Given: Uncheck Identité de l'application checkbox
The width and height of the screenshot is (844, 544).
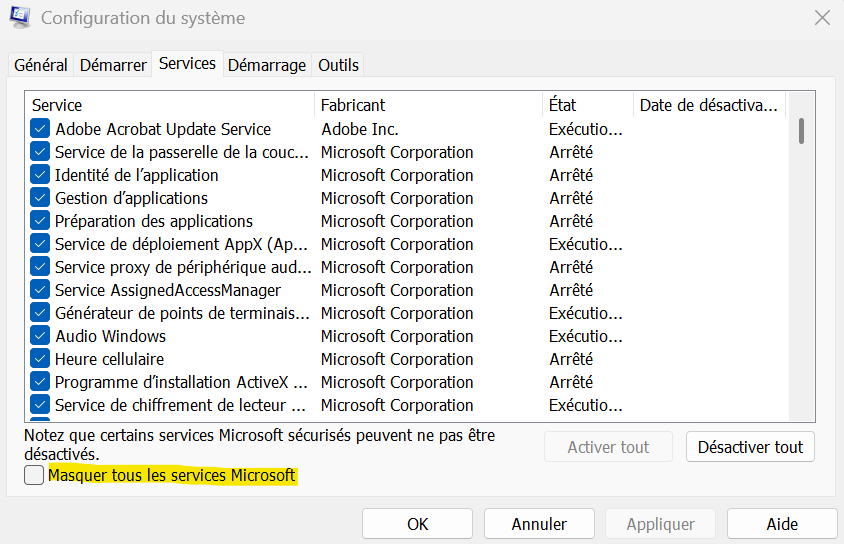Looking at the screenshot, I should point(40,175).
